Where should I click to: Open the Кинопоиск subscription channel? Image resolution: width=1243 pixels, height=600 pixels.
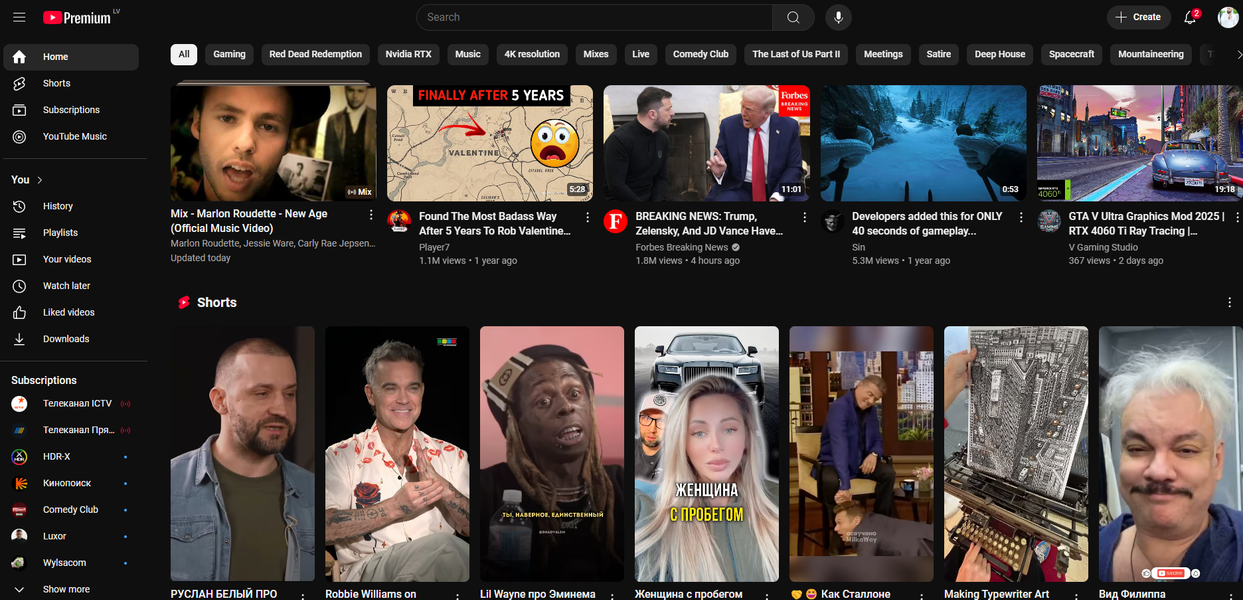71,483
